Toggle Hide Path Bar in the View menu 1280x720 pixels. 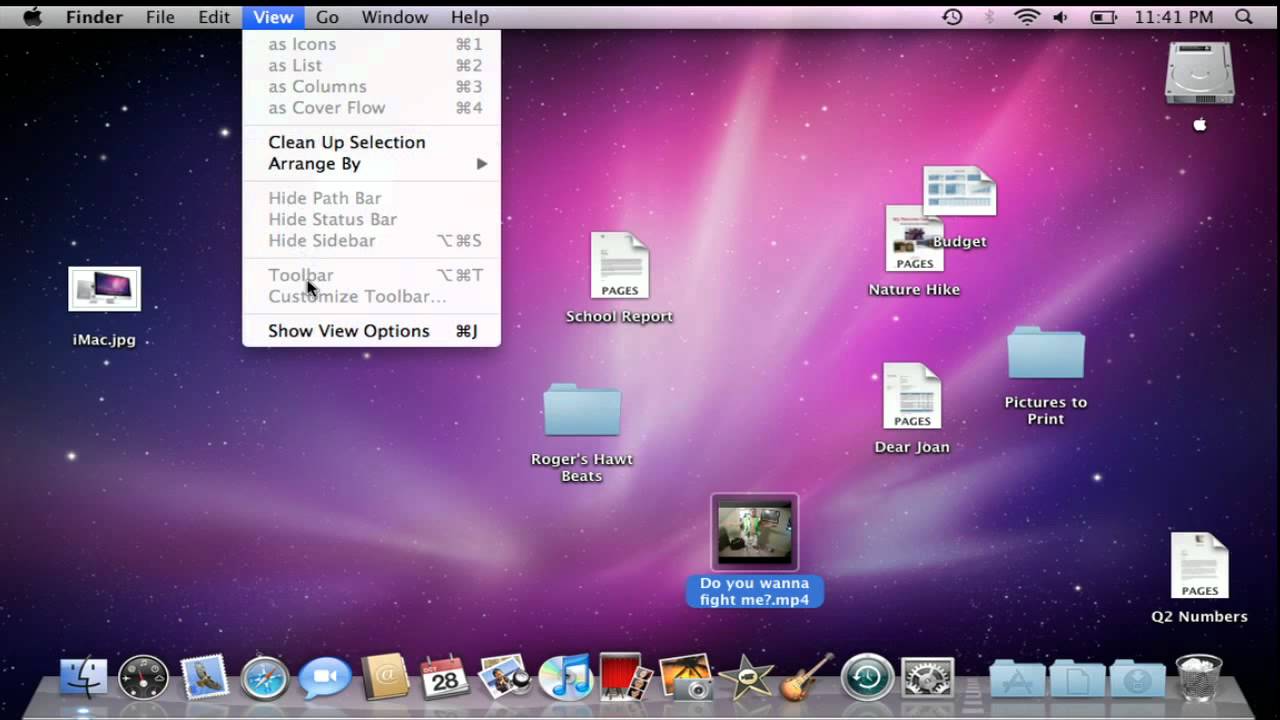pyautogui.click(x=324, y=198)
